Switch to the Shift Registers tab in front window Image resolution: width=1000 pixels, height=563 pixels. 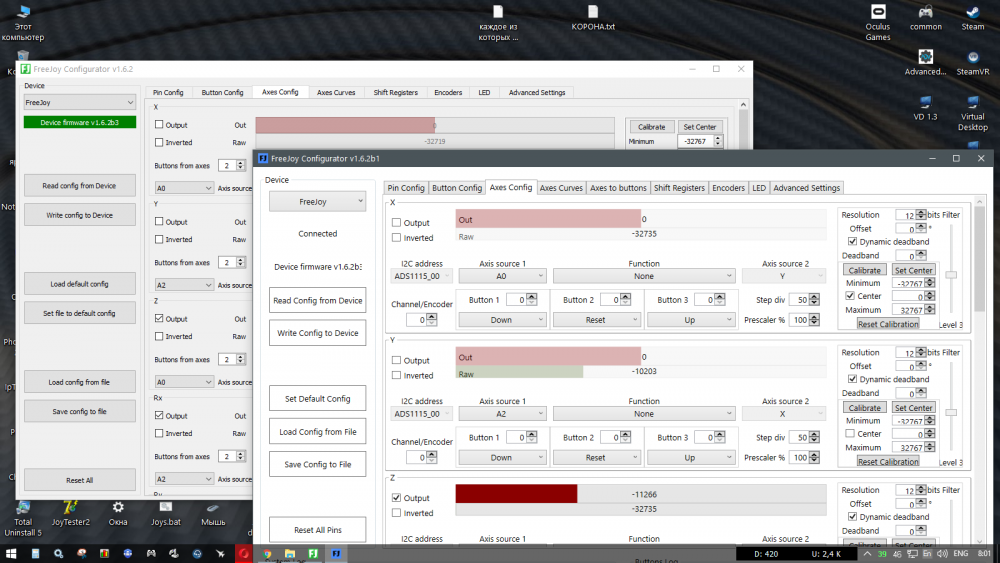(679, 188)
